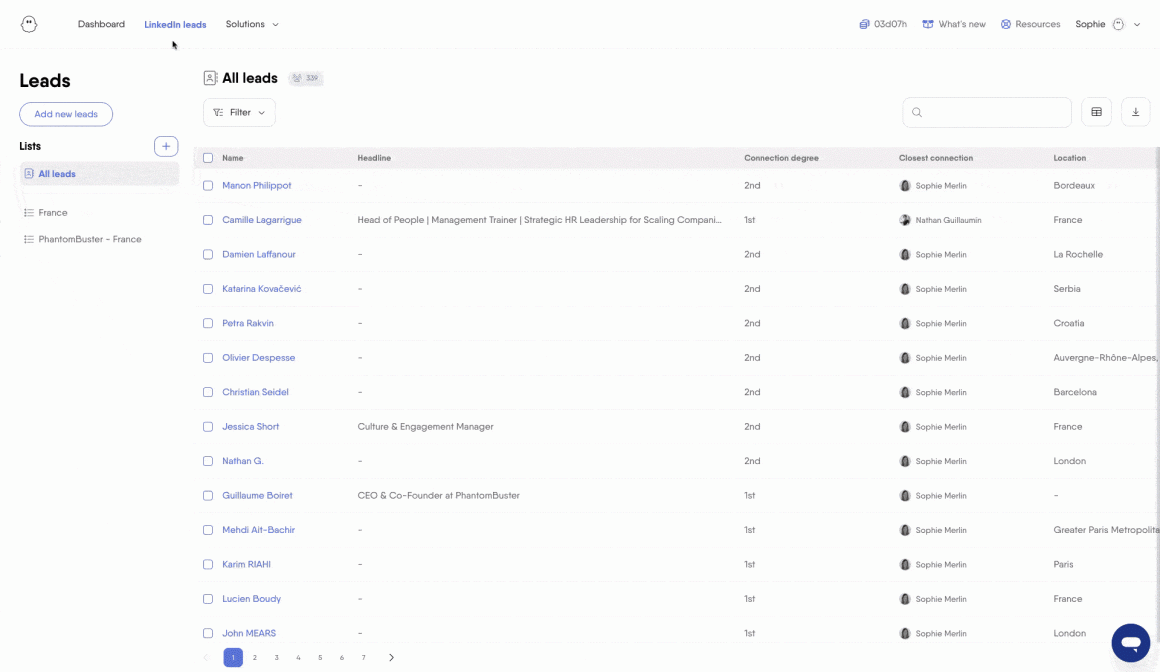Open the Solutions dropdown menu
Image resolution: width=1160 pixels, height=672 pixels.
[252, 24]
